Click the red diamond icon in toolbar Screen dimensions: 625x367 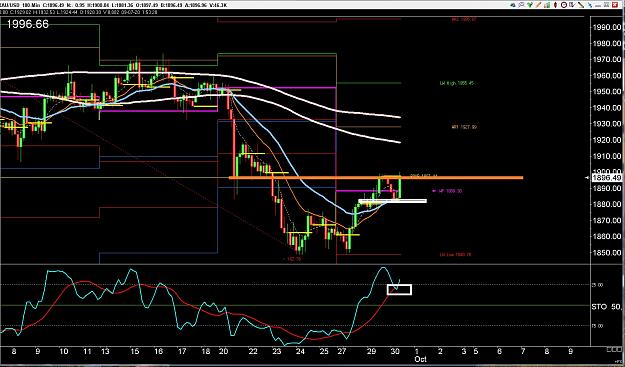coord(555,5)
